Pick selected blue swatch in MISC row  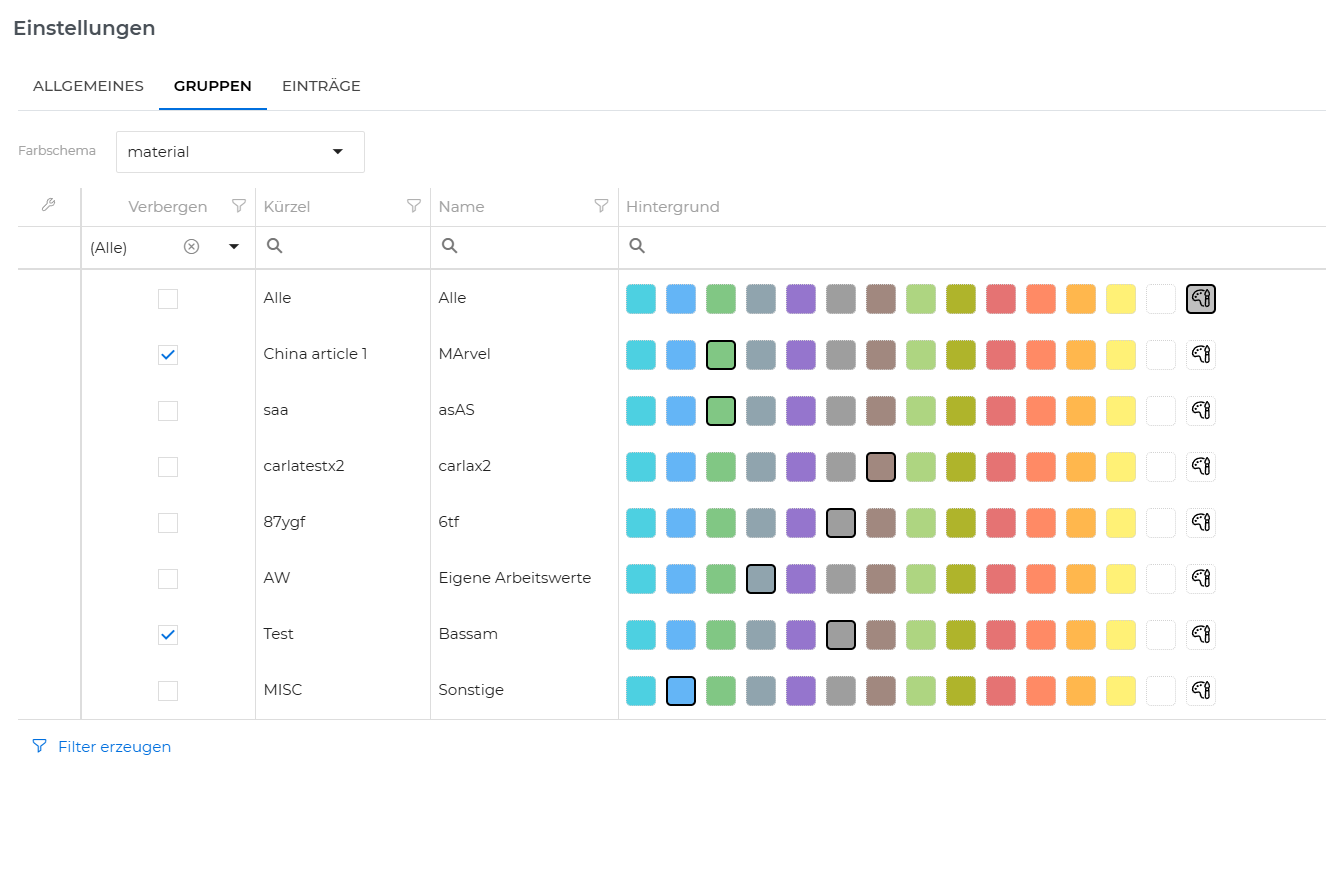[x=681, y=691]
